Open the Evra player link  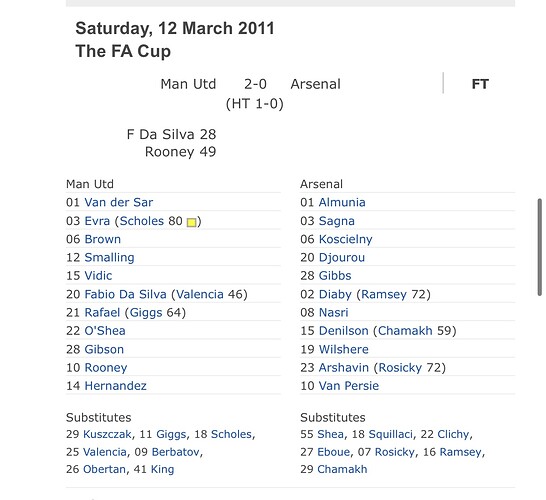coord(97,221)
